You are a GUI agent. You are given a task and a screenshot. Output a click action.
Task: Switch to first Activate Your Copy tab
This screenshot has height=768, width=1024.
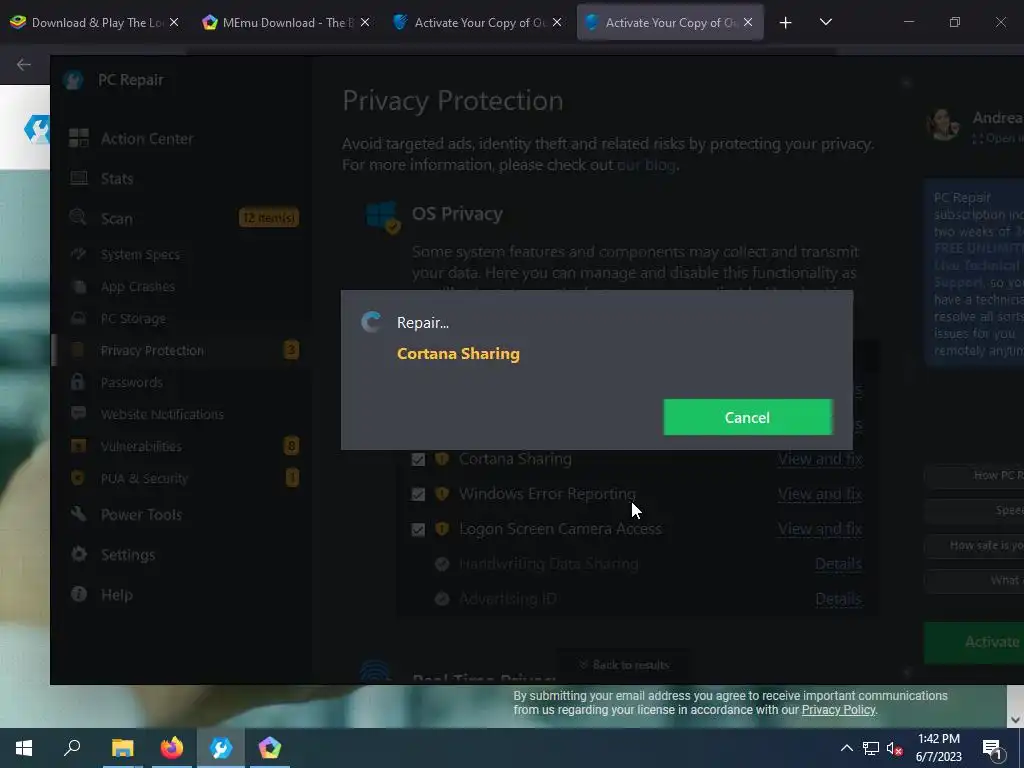click(x=477, y=22)
